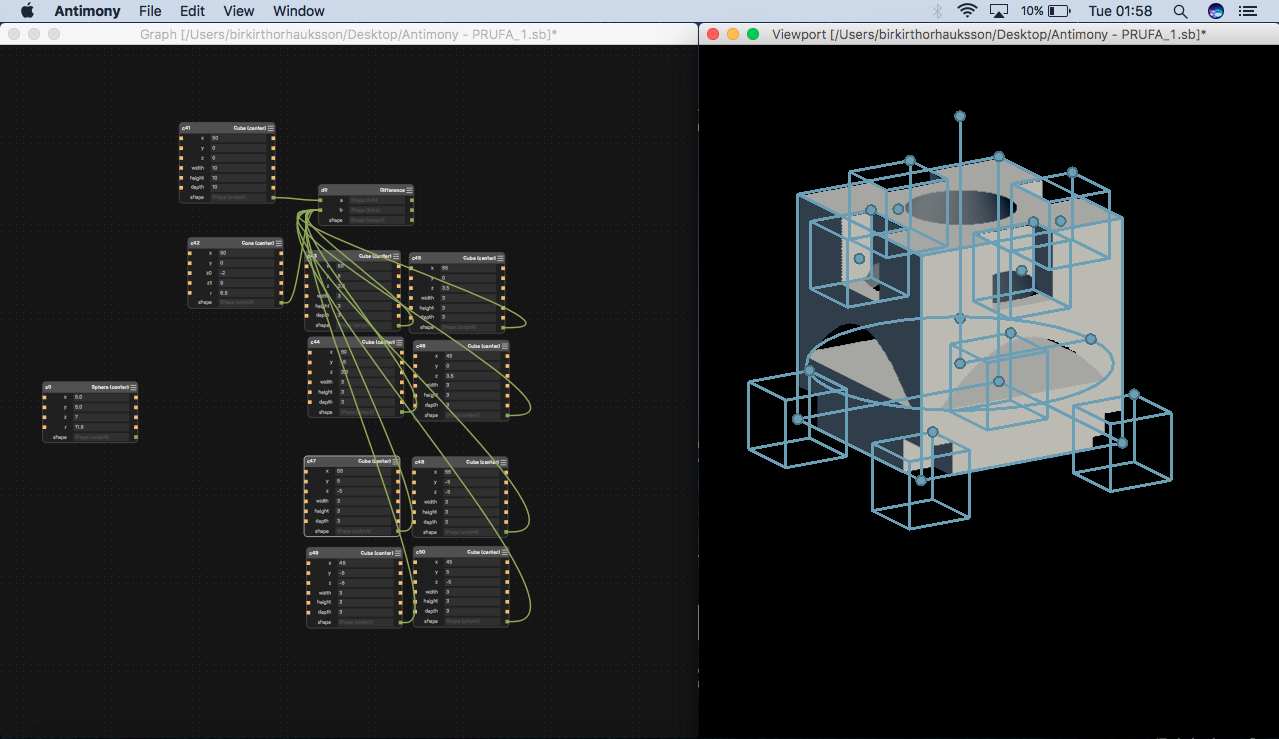
Task: Click the green shape output port of c41
Action: (273, 197)
